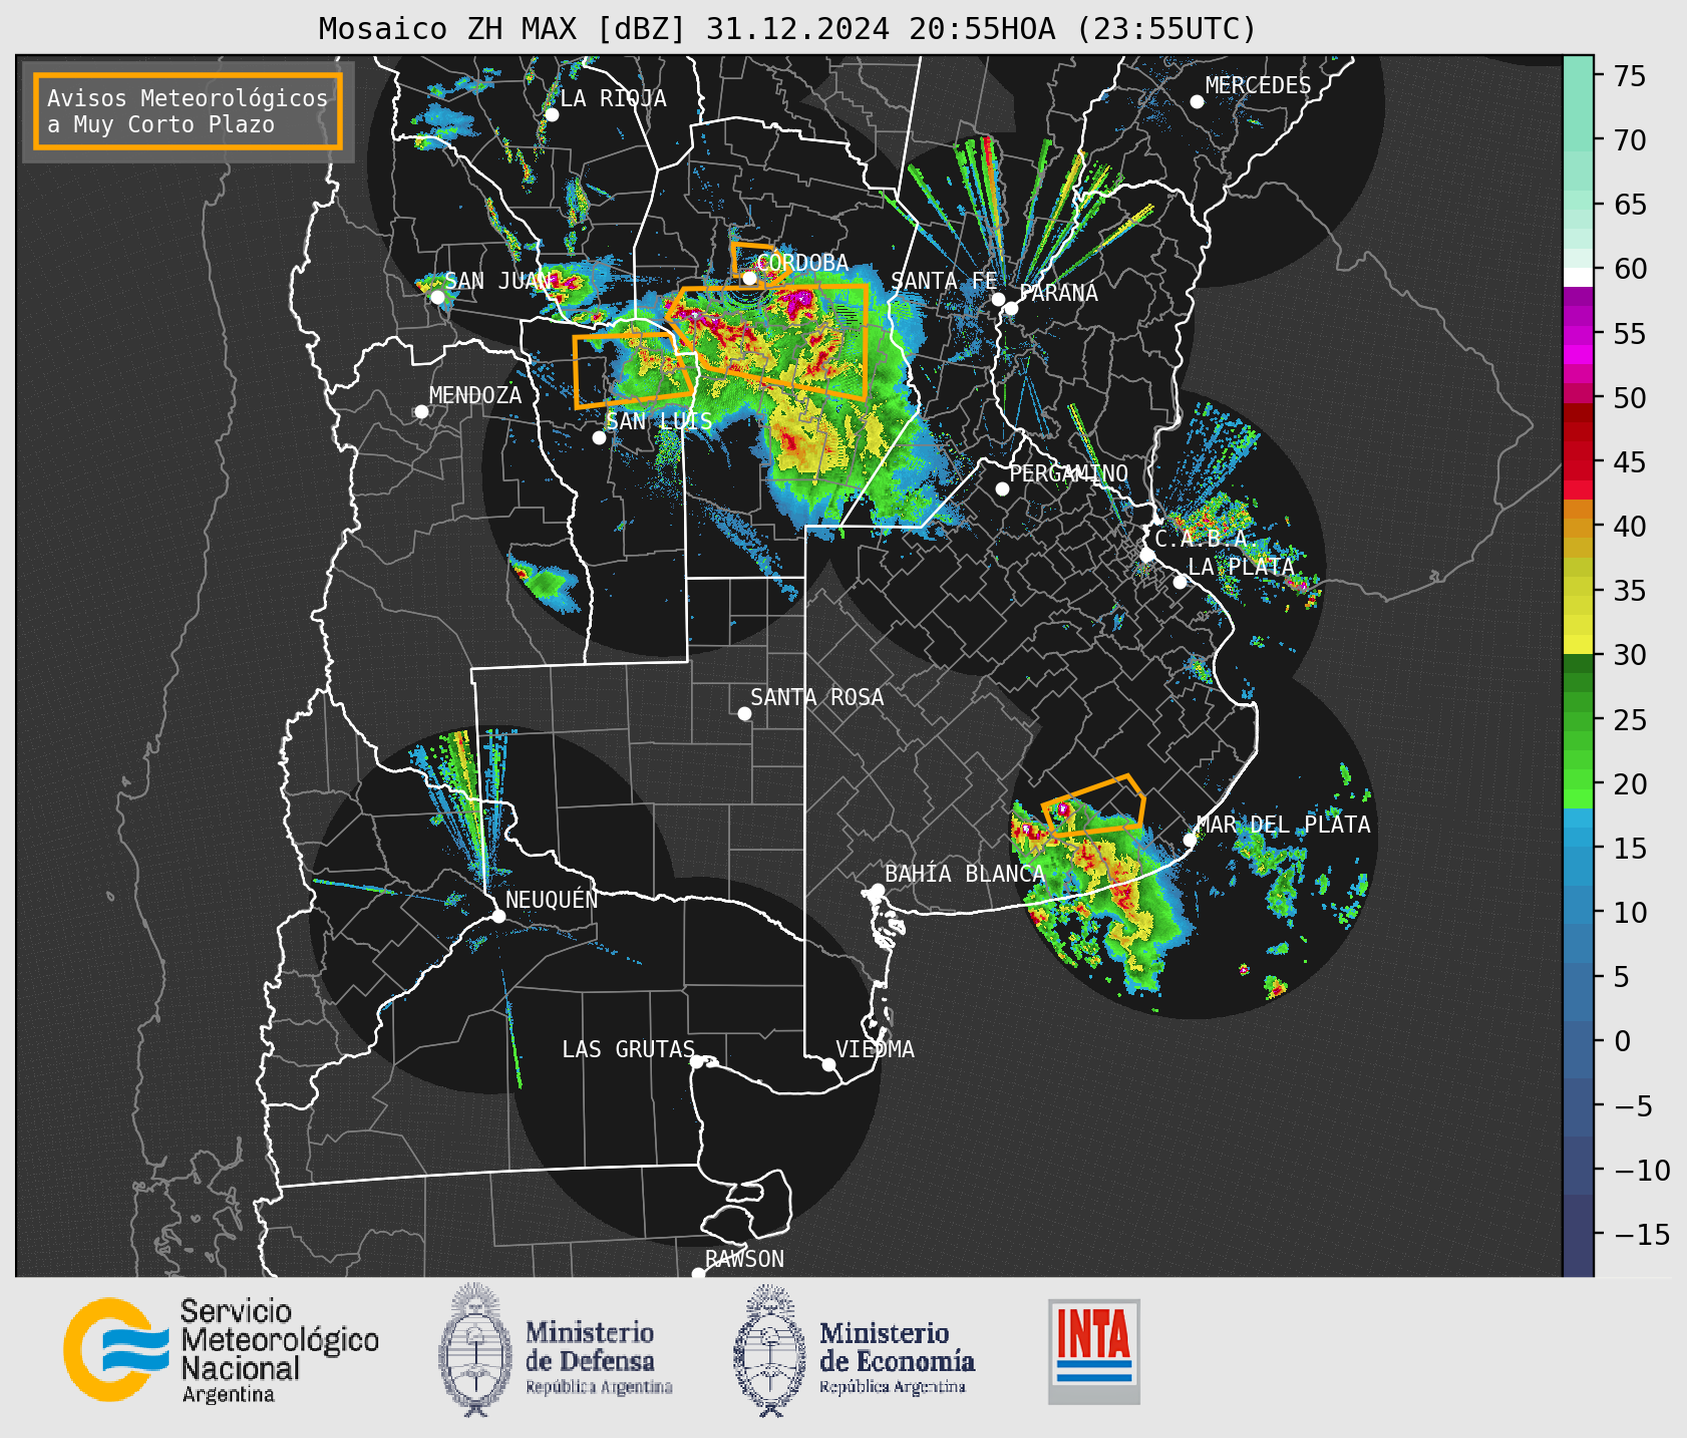
Task: Click the LA RIOJA city label
Action: click(x=613, y=98)
